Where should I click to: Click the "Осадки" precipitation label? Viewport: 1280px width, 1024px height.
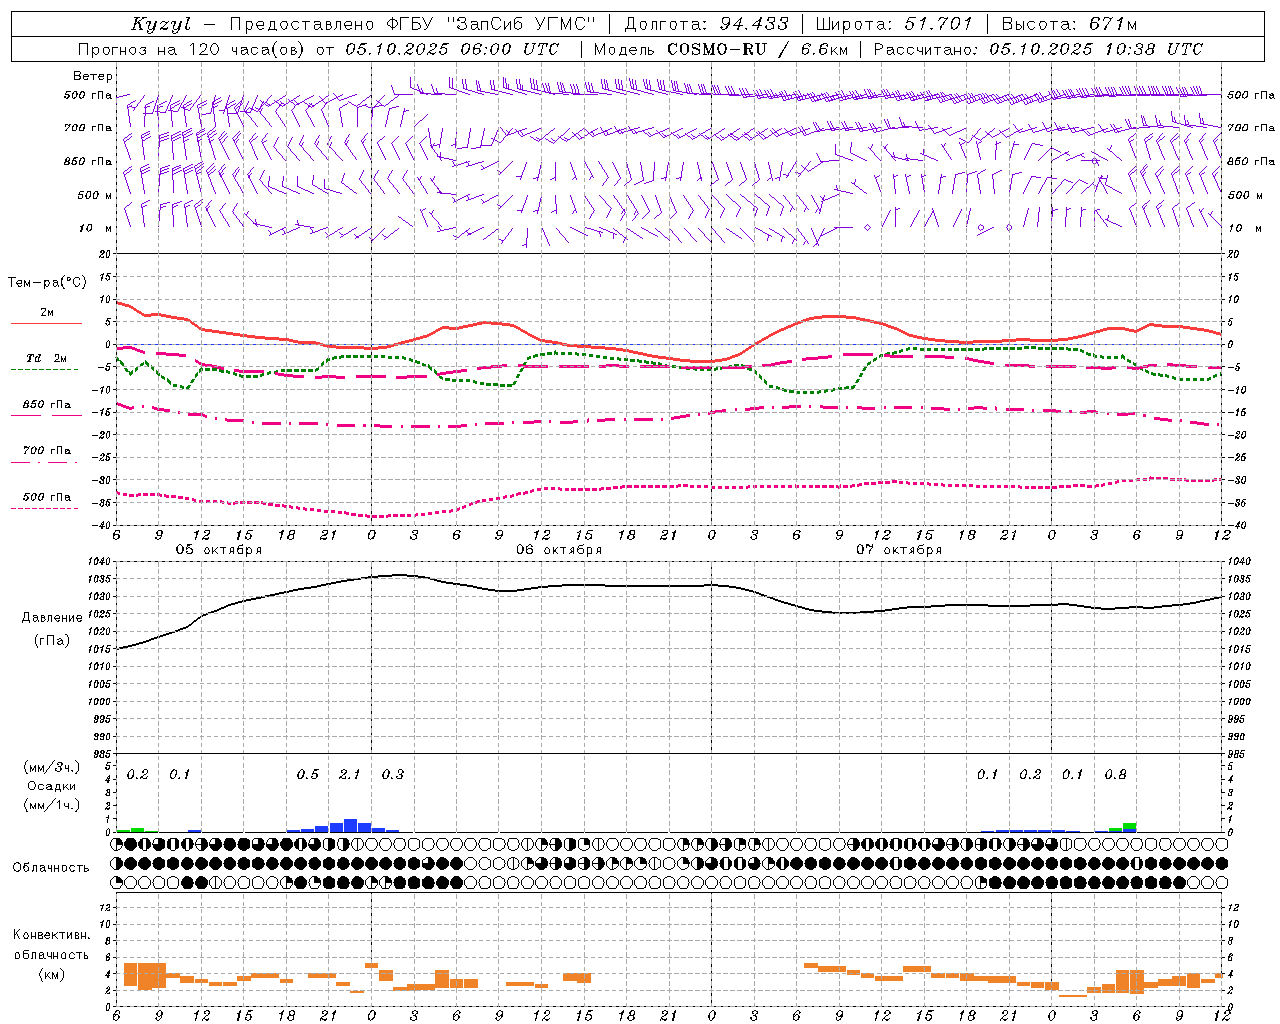(52, 786)
